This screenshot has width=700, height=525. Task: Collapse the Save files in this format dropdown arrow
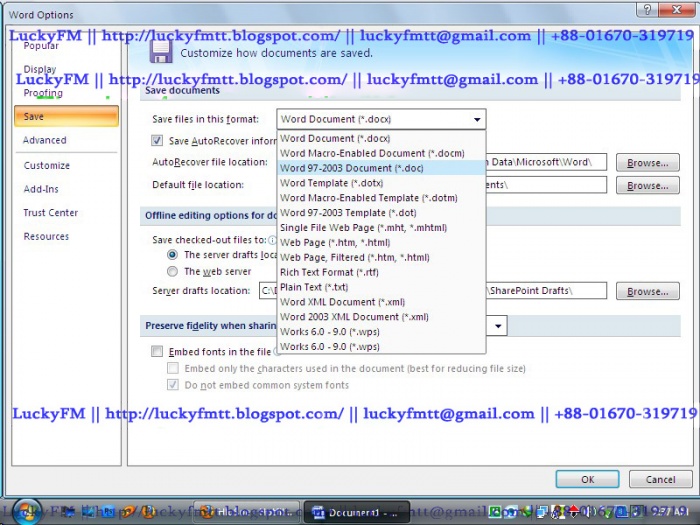477,119
